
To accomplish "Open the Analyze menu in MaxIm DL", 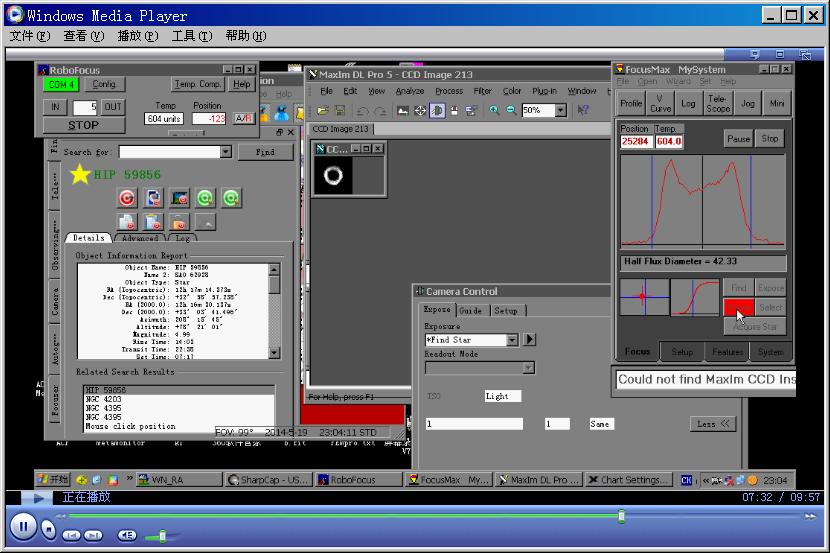I will click(410, 91).
